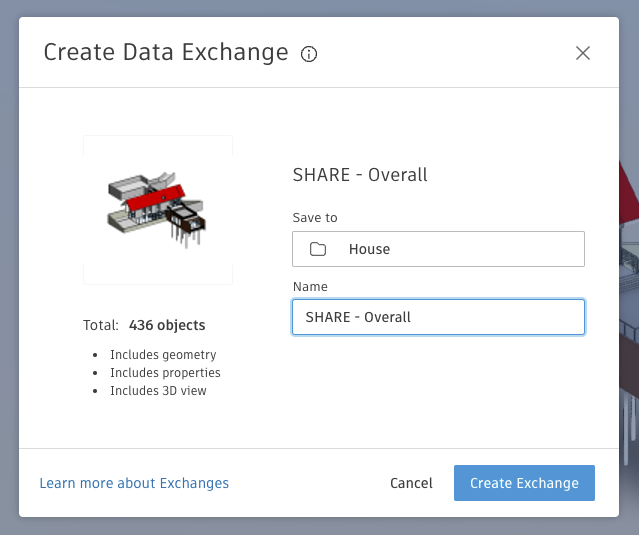The width and height of the screenshot is (639, 535).
Task: Click the info icon beside Create Data Exchange
Action: pyautogui.click(x=309, y=54)
